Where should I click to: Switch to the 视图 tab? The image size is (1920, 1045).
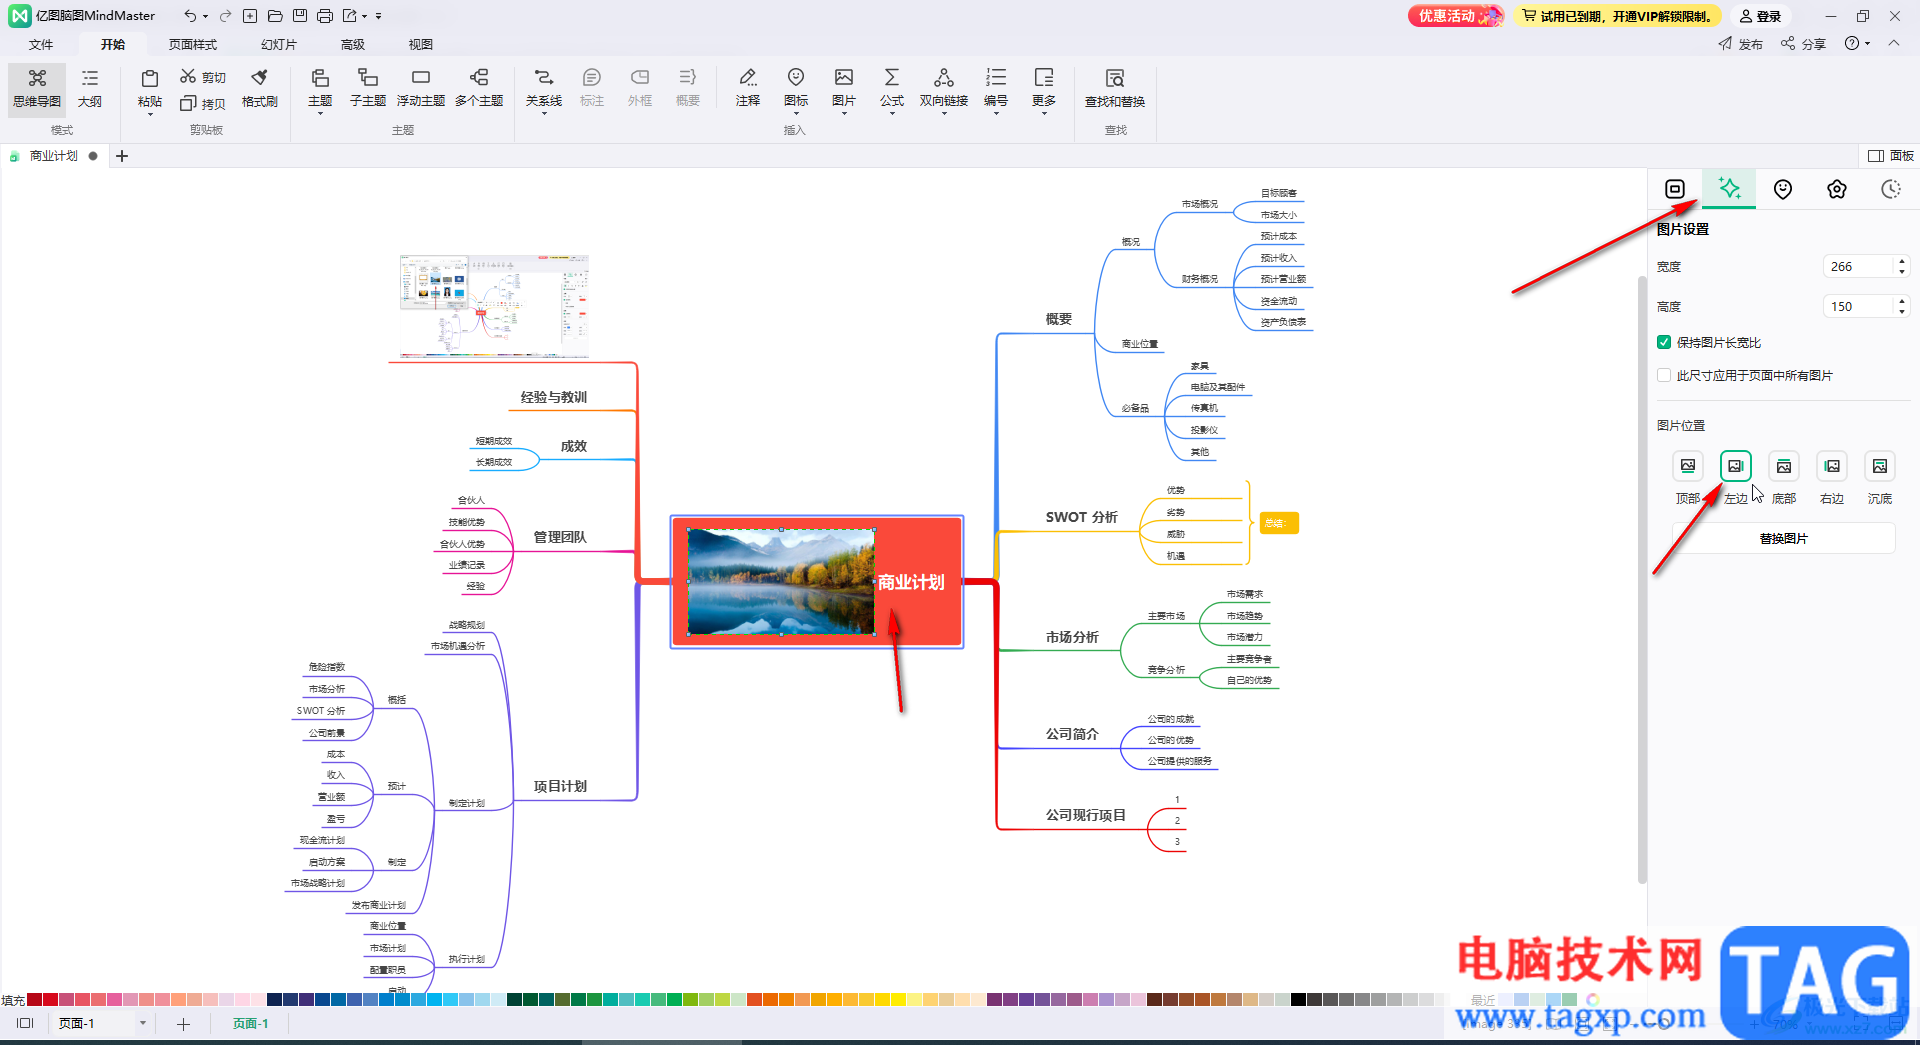pyautogui.click(x=421, y=44)
